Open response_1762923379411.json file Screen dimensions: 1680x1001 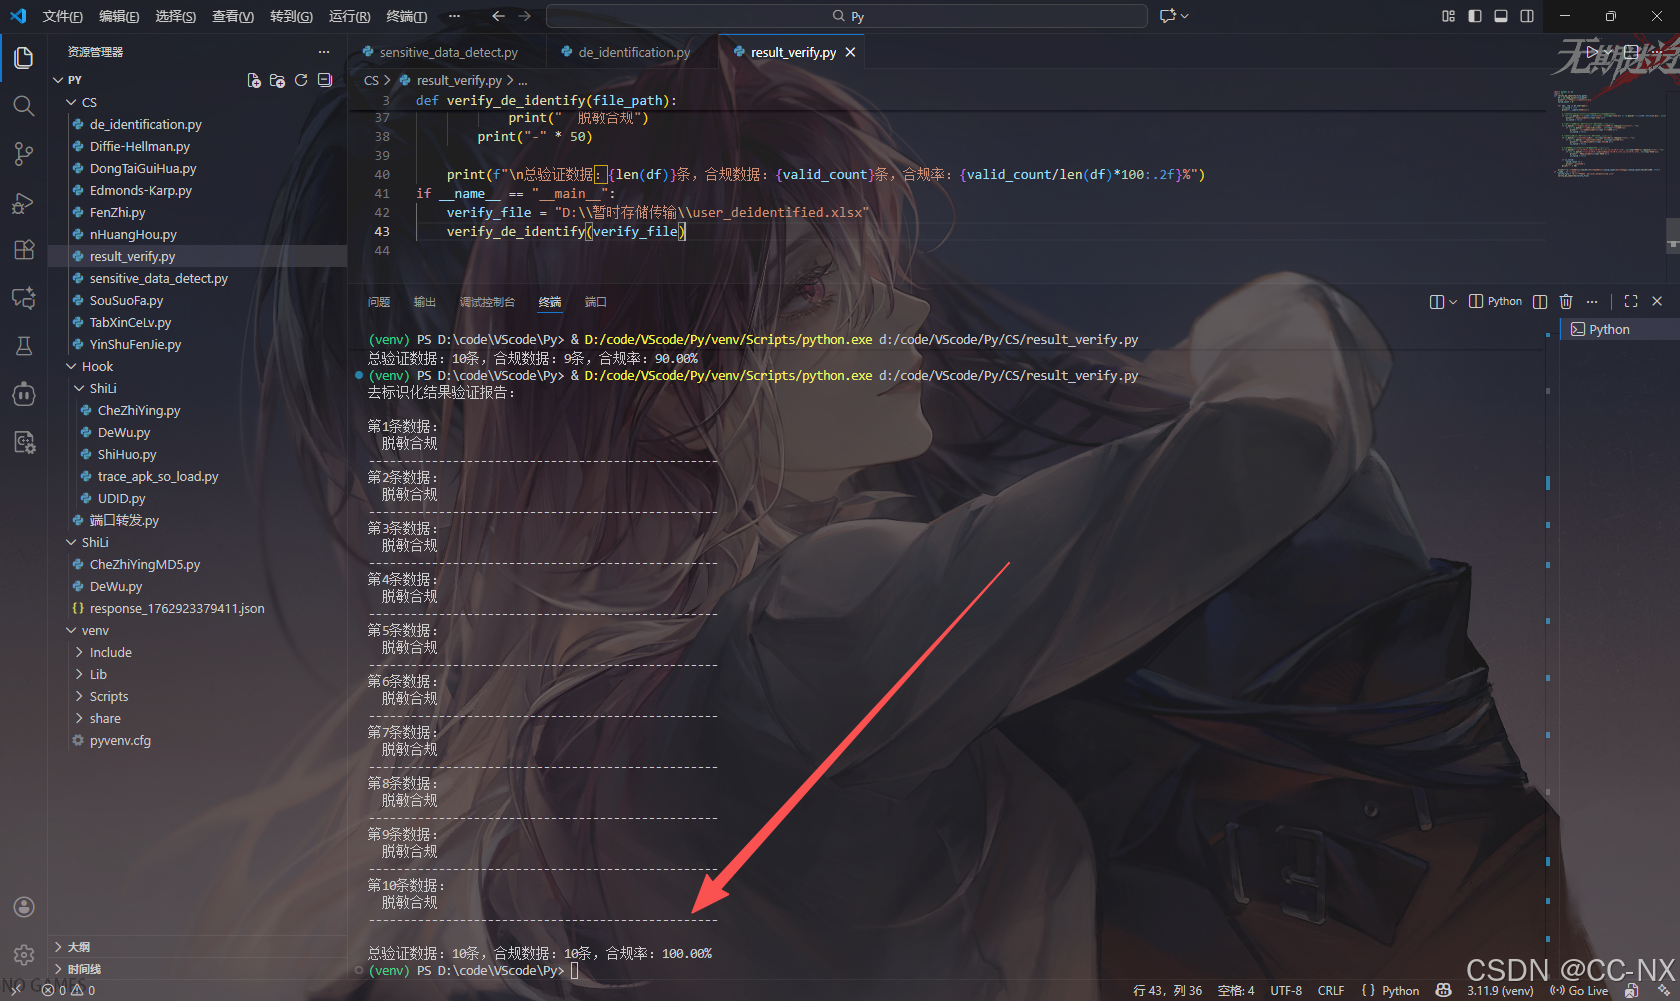point(177,608)
